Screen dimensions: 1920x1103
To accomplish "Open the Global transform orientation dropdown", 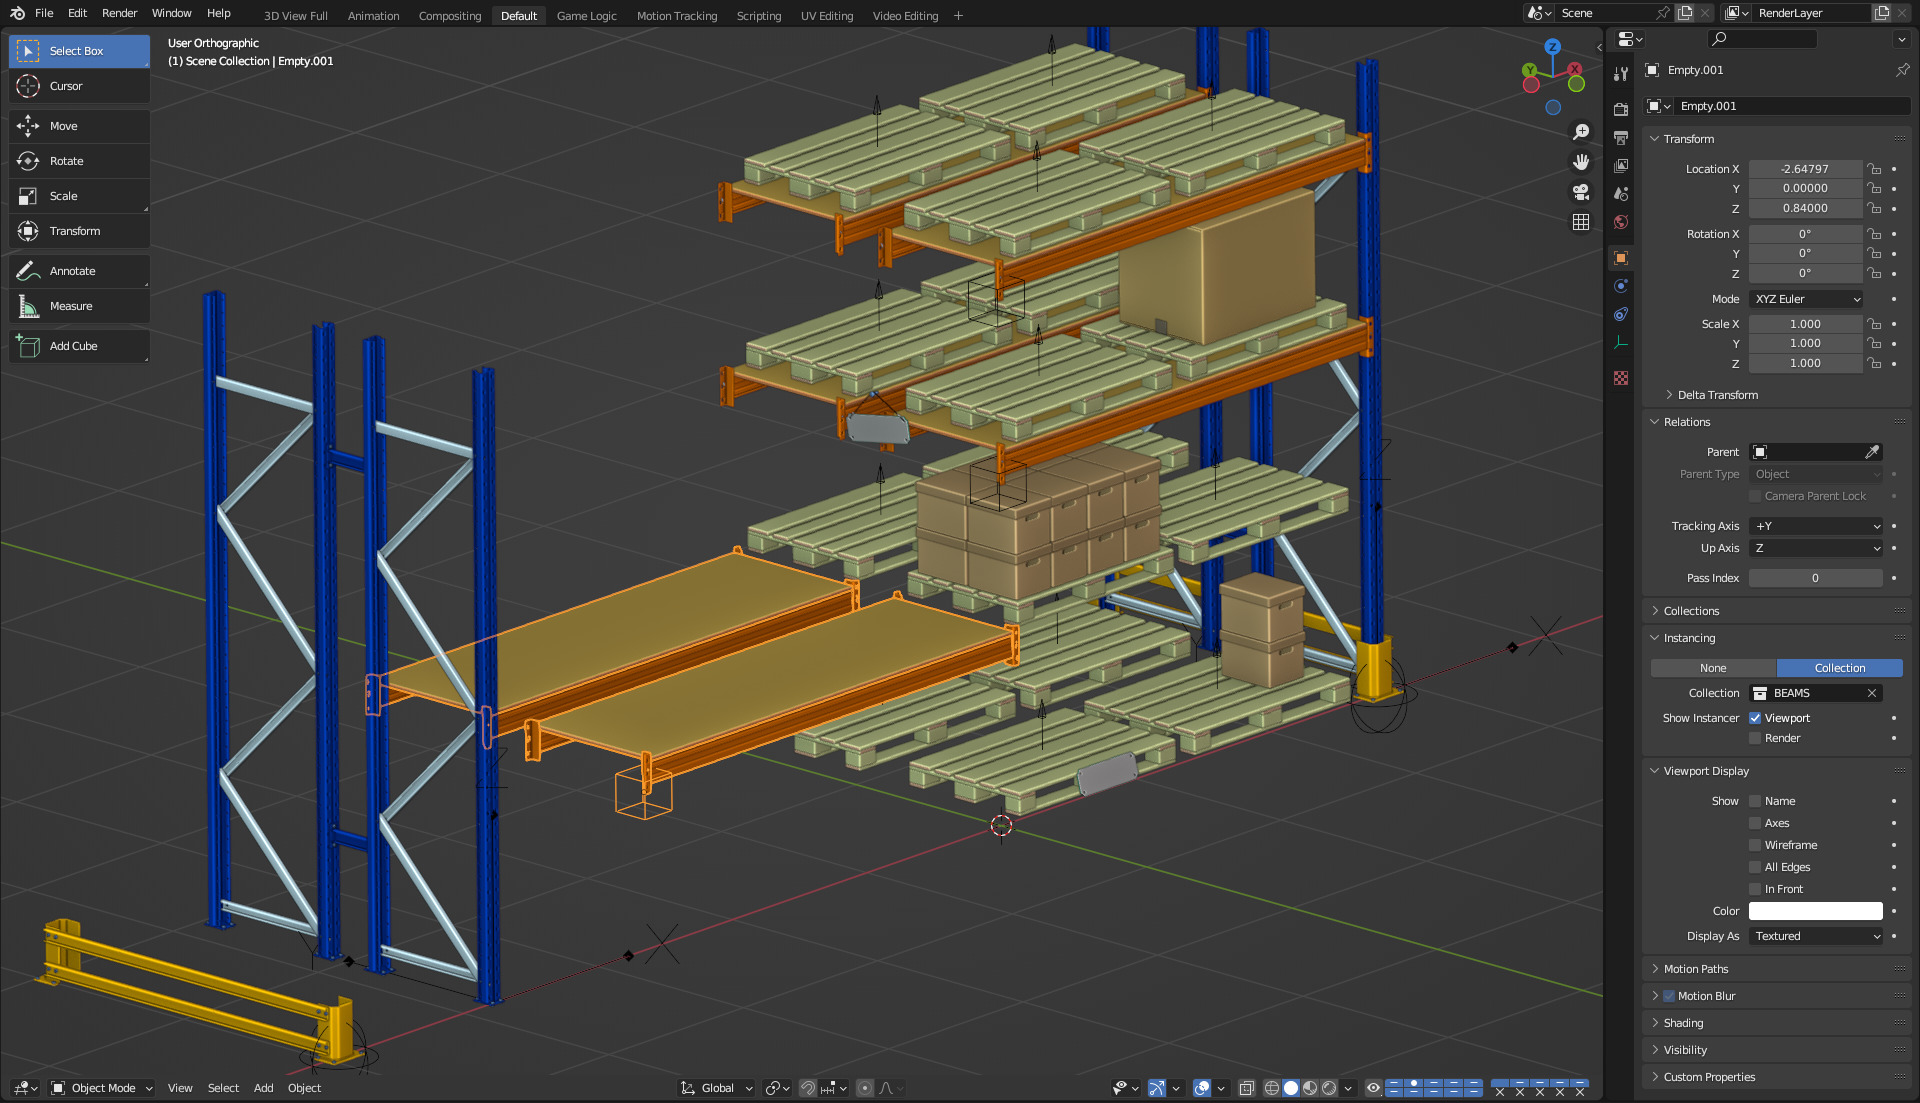I will click(x=717, y=1088).
